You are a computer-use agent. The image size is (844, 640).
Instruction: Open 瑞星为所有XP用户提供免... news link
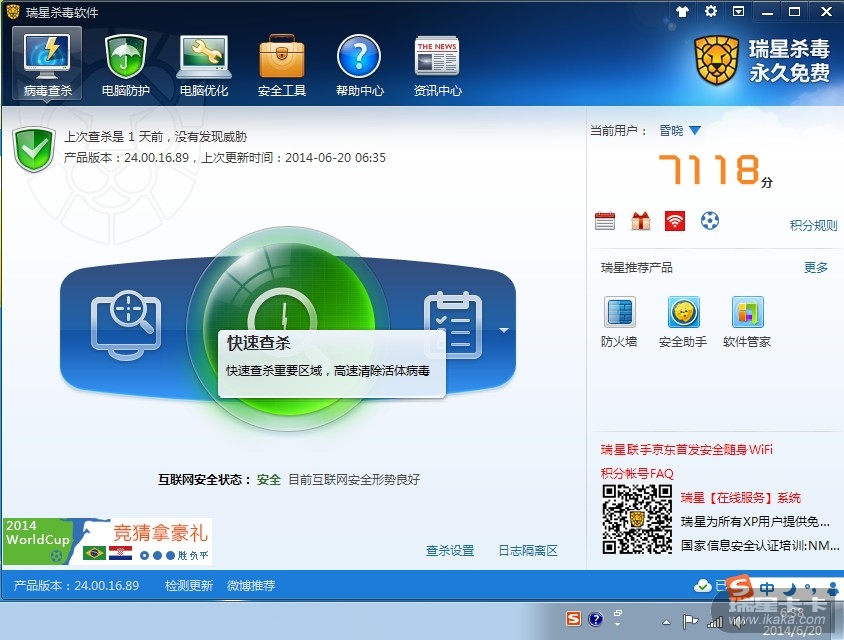click(755, 521)
